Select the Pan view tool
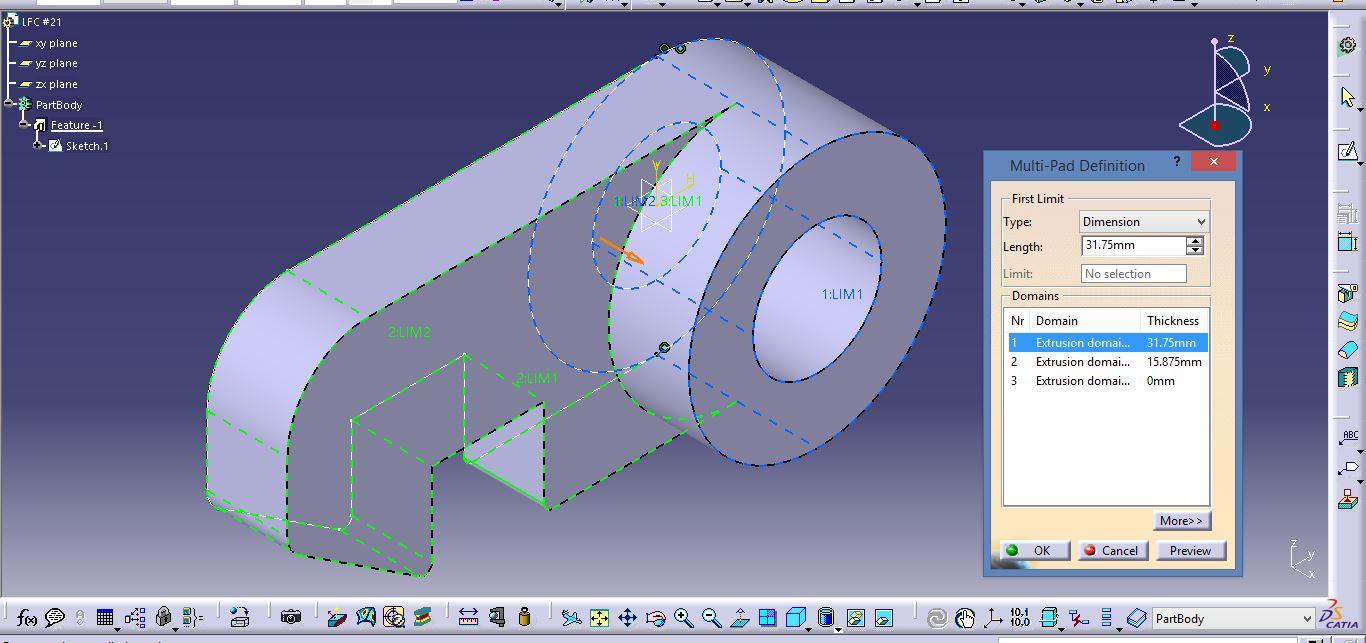The height and width of the screenshot is (643, 1366). point(627,618)
